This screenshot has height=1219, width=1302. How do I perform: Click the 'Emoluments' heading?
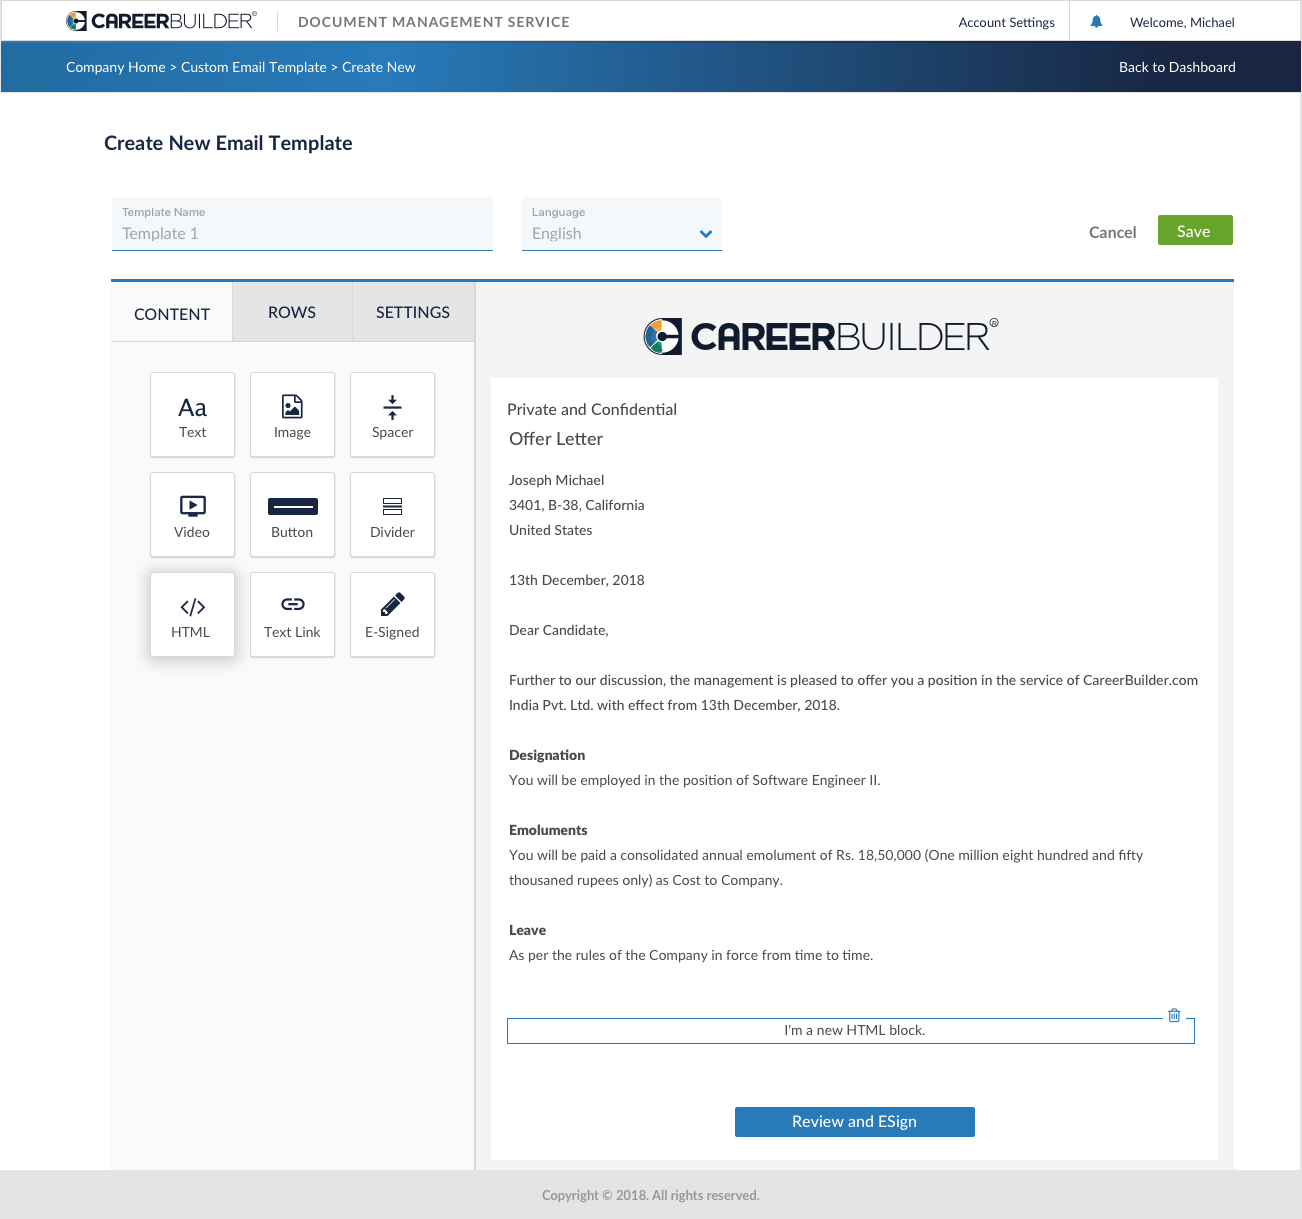(548, 830)
